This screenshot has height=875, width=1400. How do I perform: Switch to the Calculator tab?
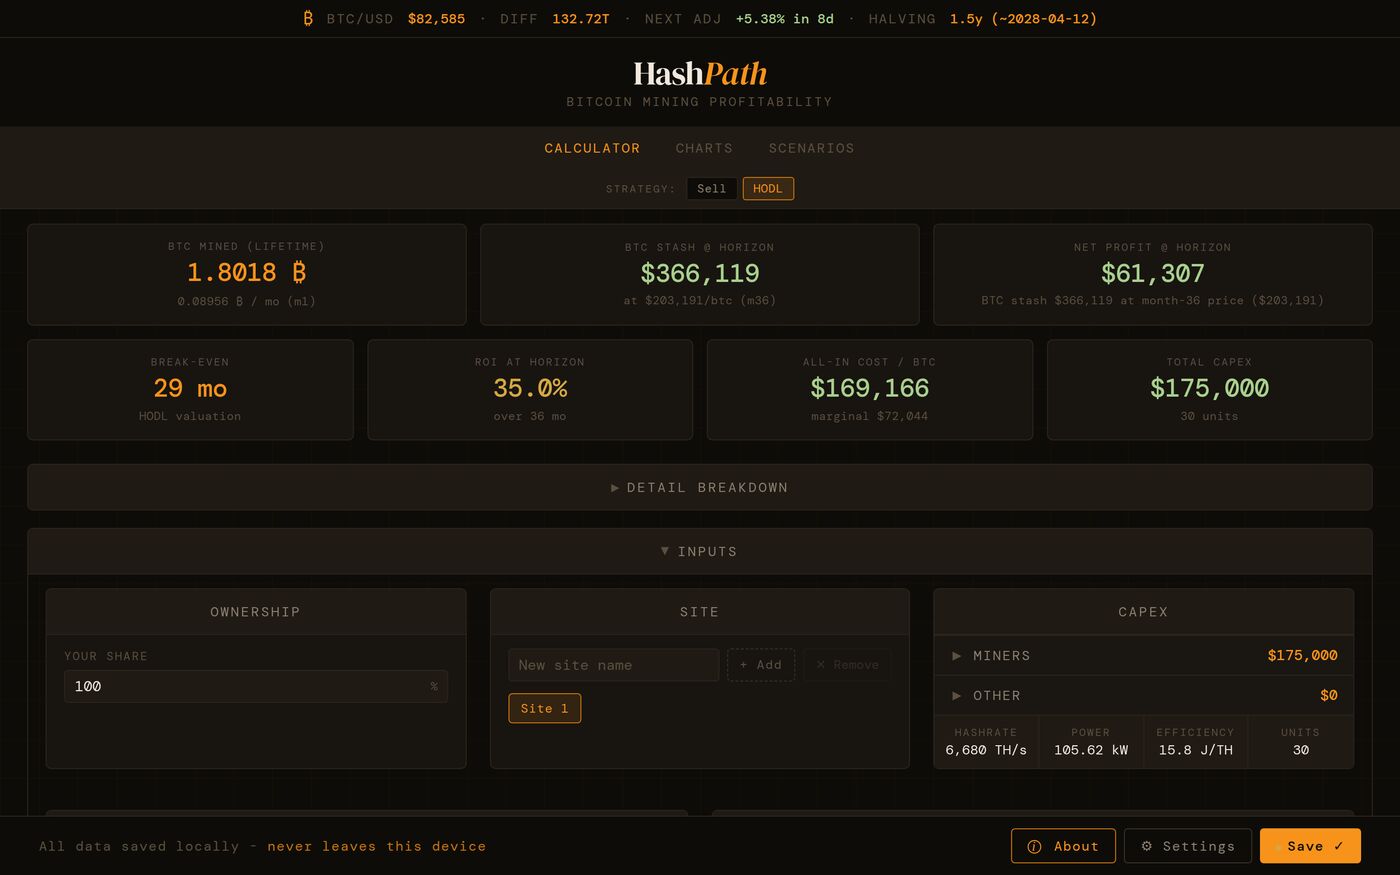[x=592, y=148]
